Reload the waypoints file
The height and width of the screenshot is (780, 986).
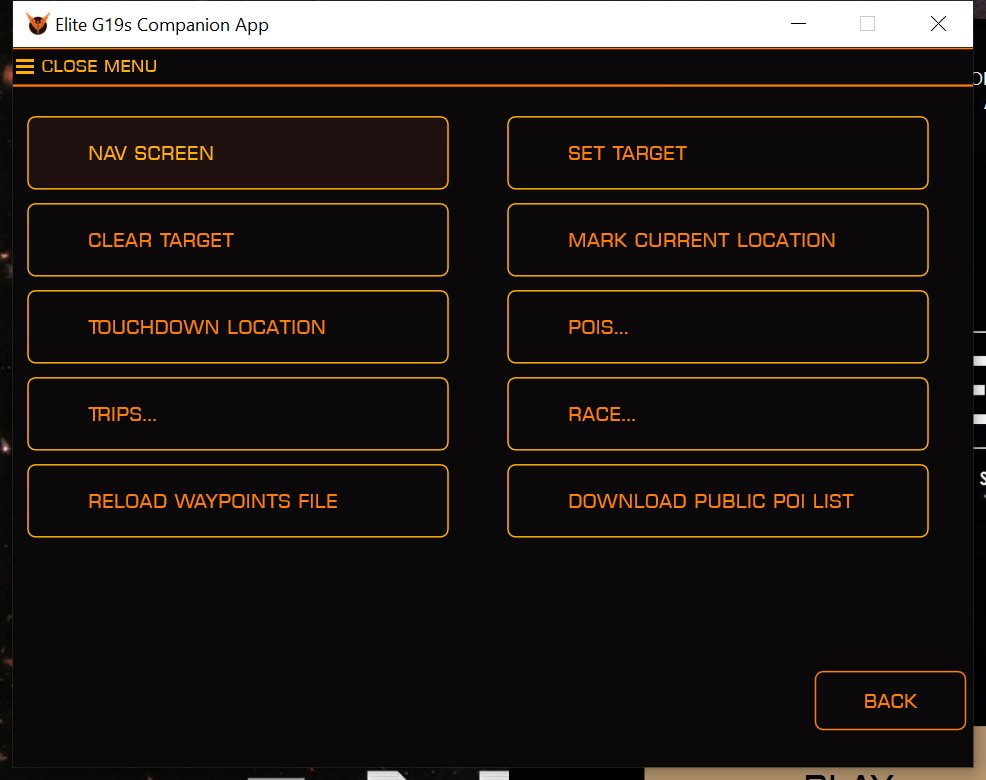tap(237, 501)
